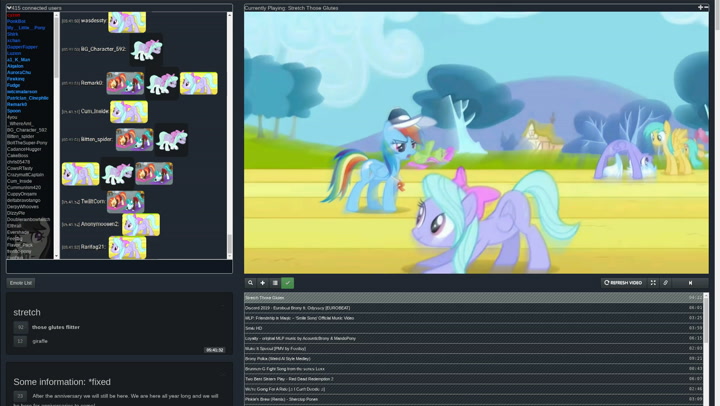Viewport: 720px width, 406px height.
Task: Select 'We're Going For A Ride' entry
Action: coord(473,389)
